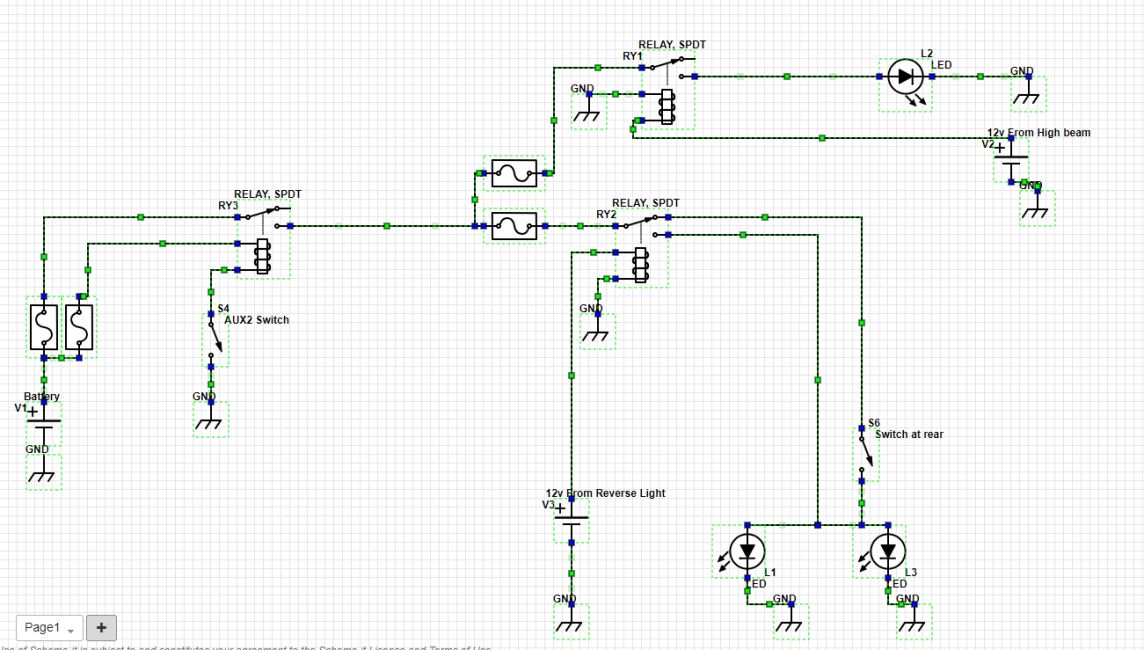Click the RY2 relay coil symbol
This screenshot has height=650, width=1144.
pos(641,265)
